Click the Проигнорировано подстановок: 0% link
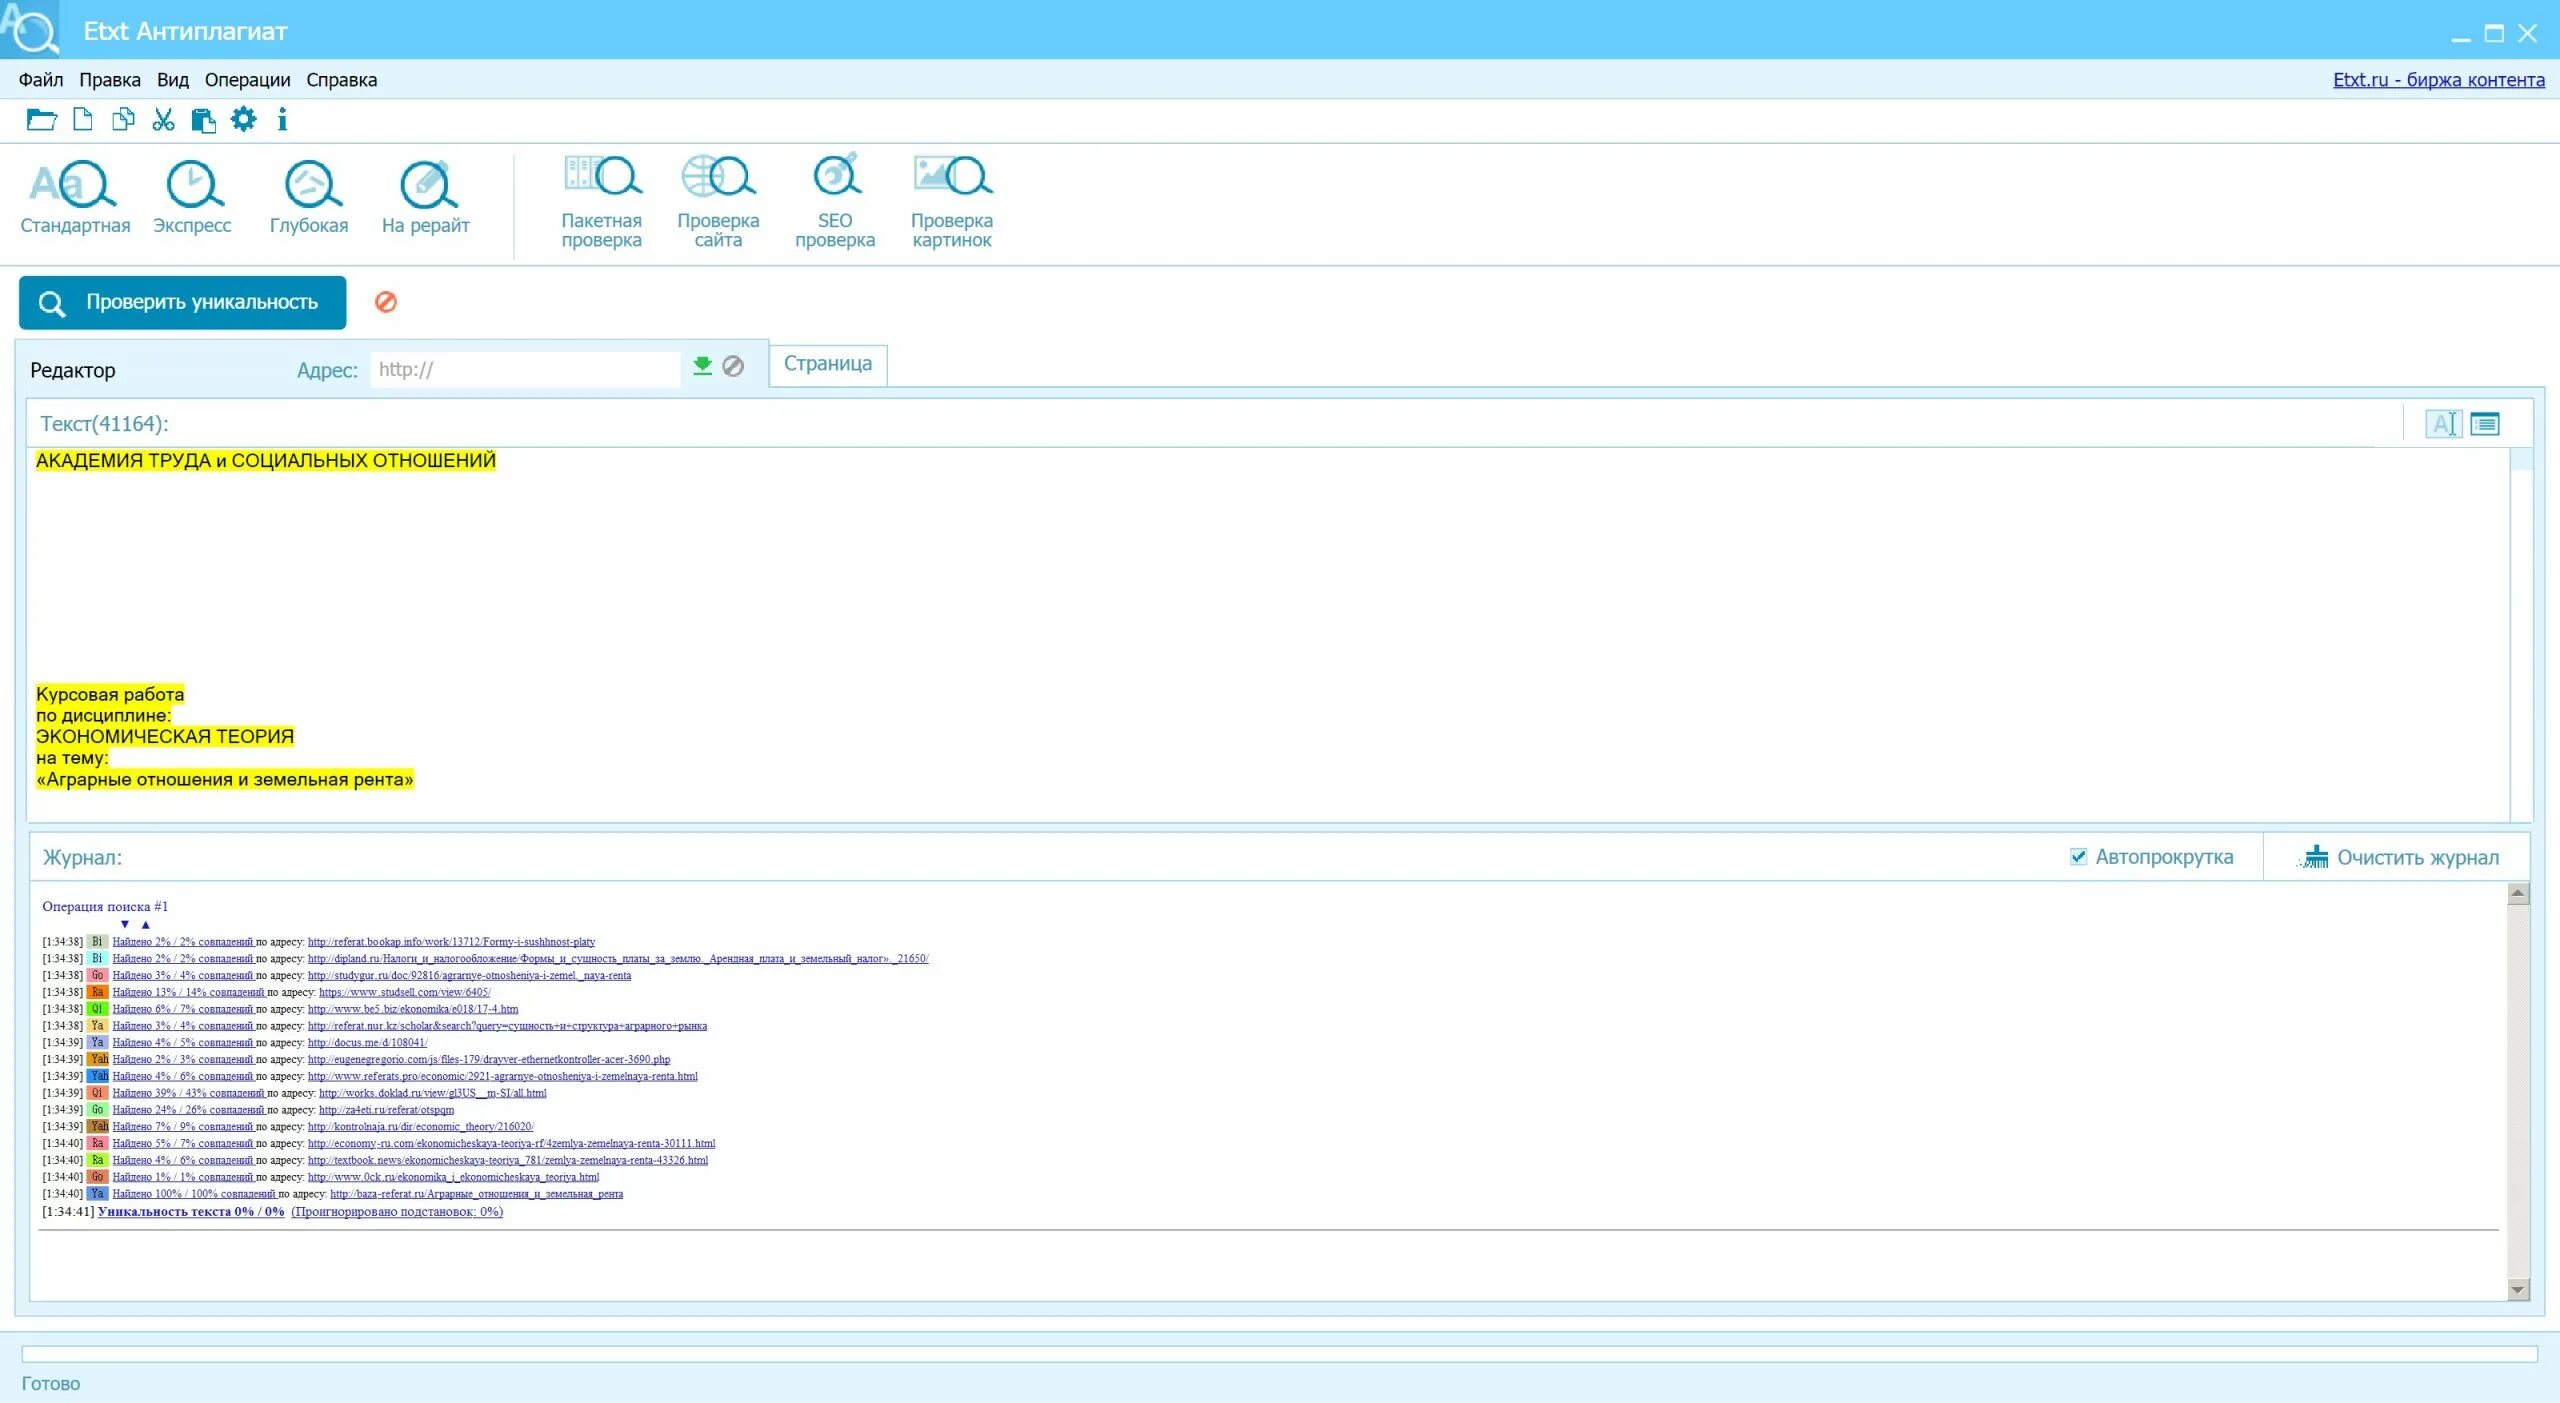2560x1403 pixels. (397, 1211)
